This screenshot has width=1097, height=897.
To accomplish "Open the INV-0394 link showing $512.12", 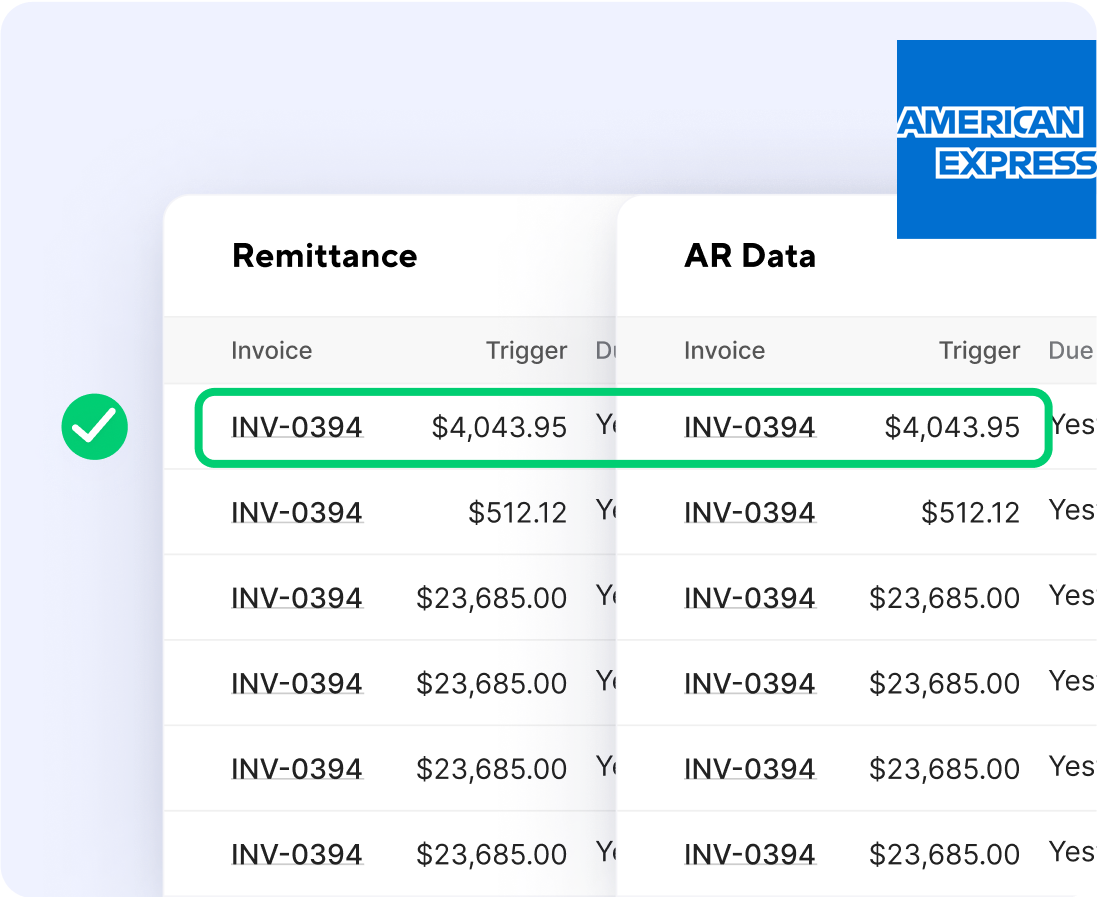I will 297,512.
